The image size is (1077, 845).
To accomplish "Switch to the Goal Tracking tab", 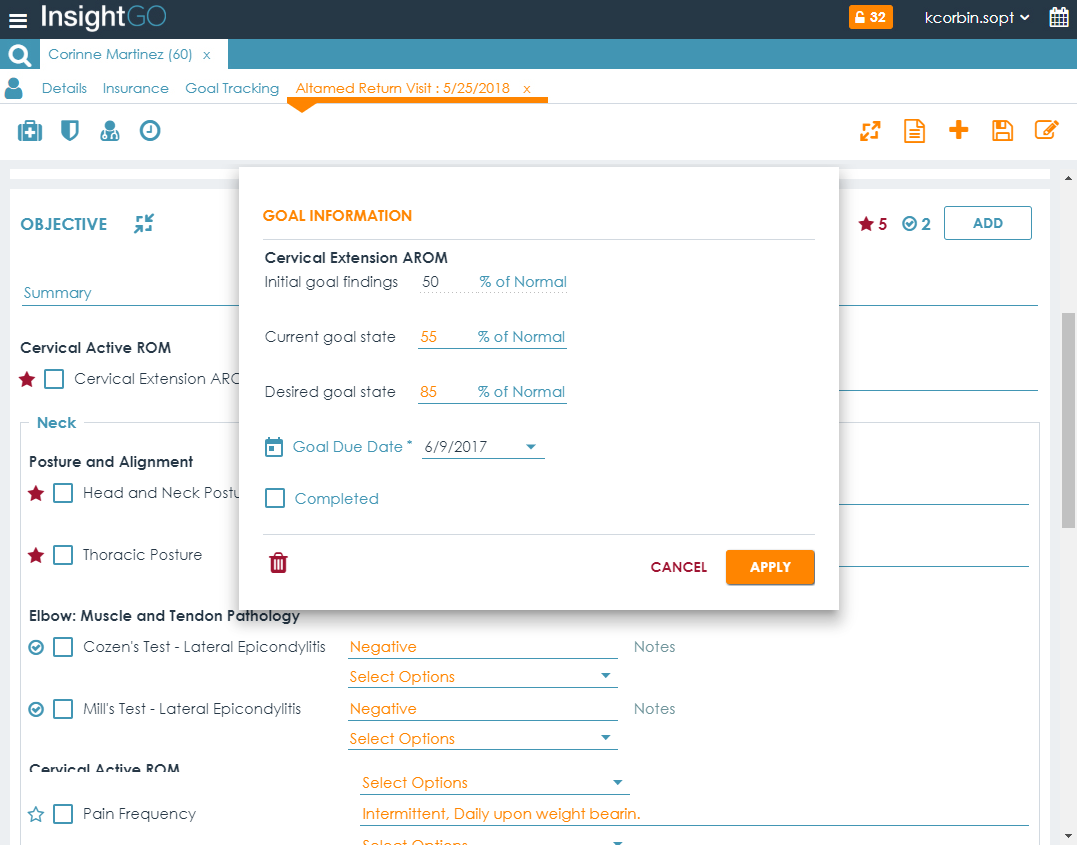I will coord(232,88).
